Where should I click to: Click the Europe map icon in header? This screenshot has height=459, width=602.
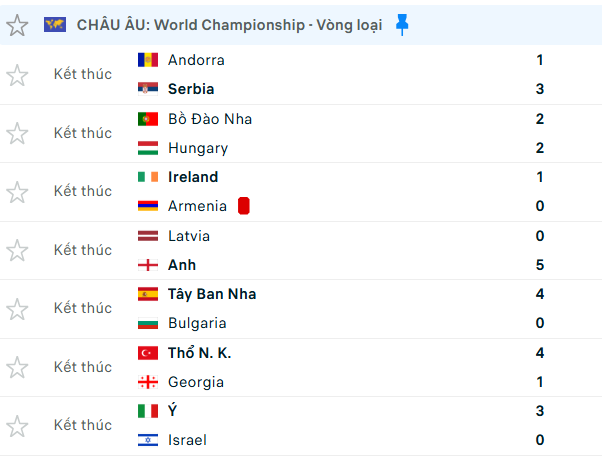pyautogui.click(x=55, y=25)
